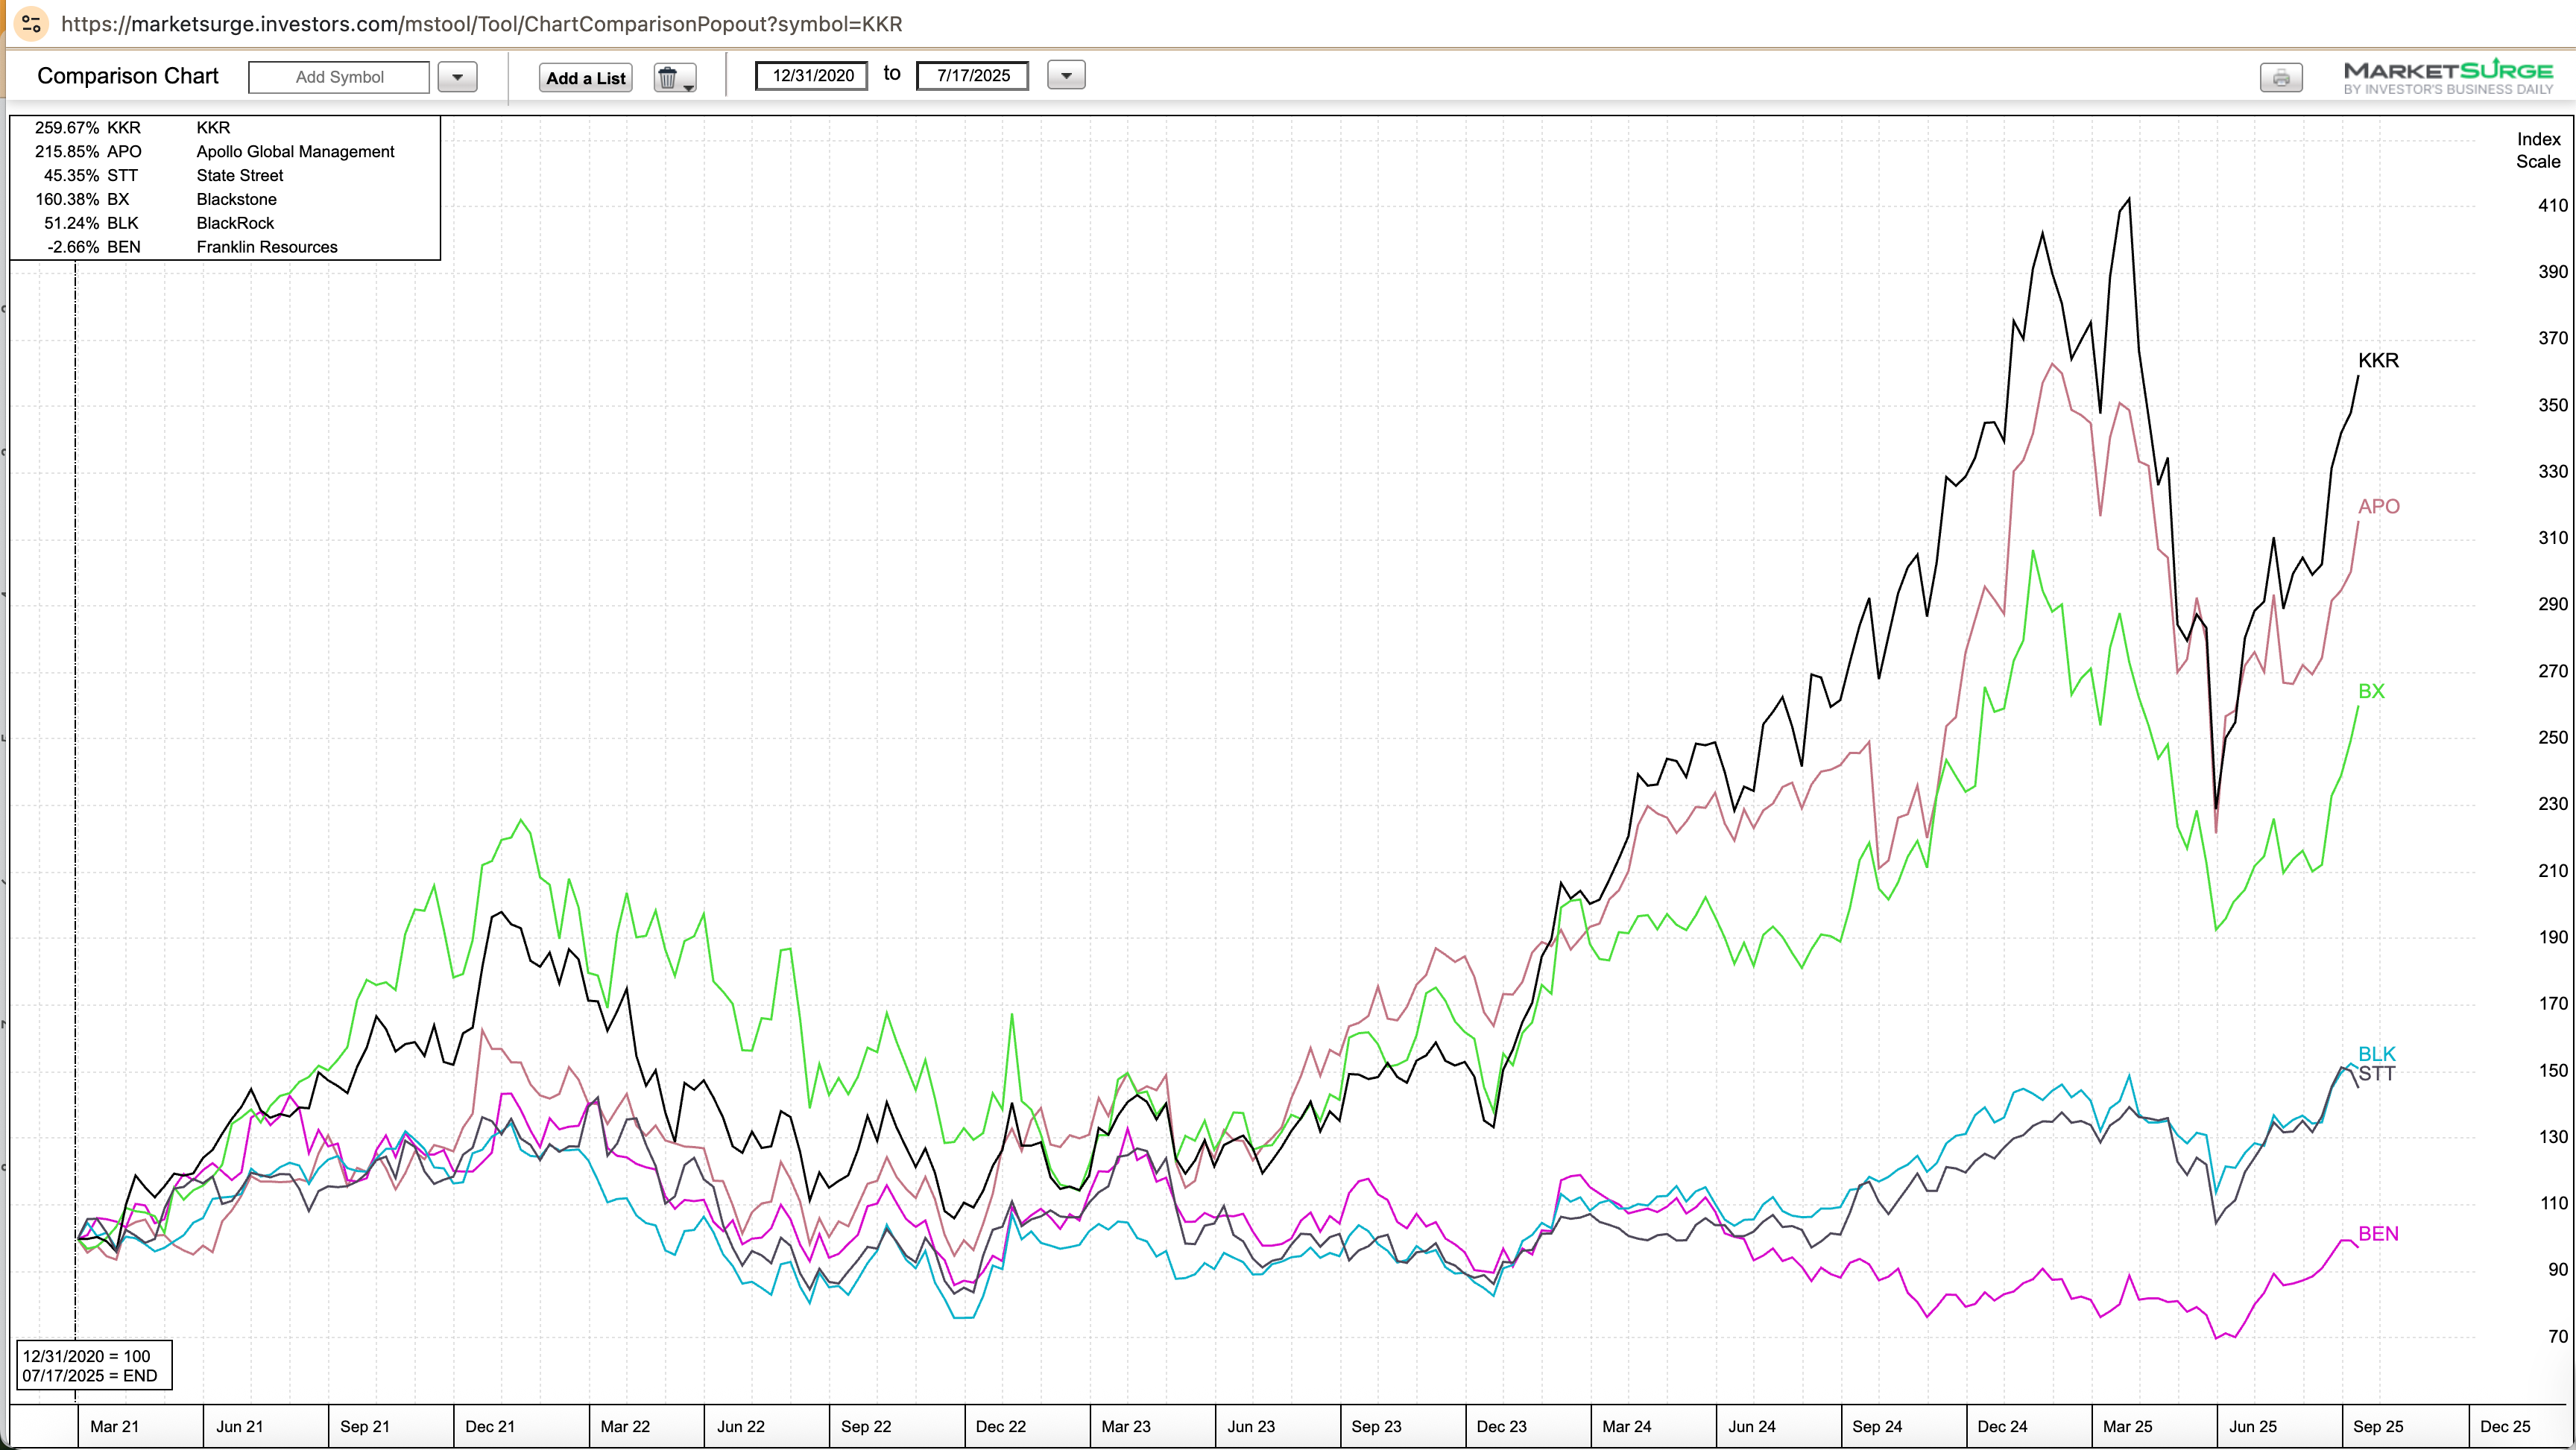
Task: Click the KKR line label on chart
Action: [2378, 361]
